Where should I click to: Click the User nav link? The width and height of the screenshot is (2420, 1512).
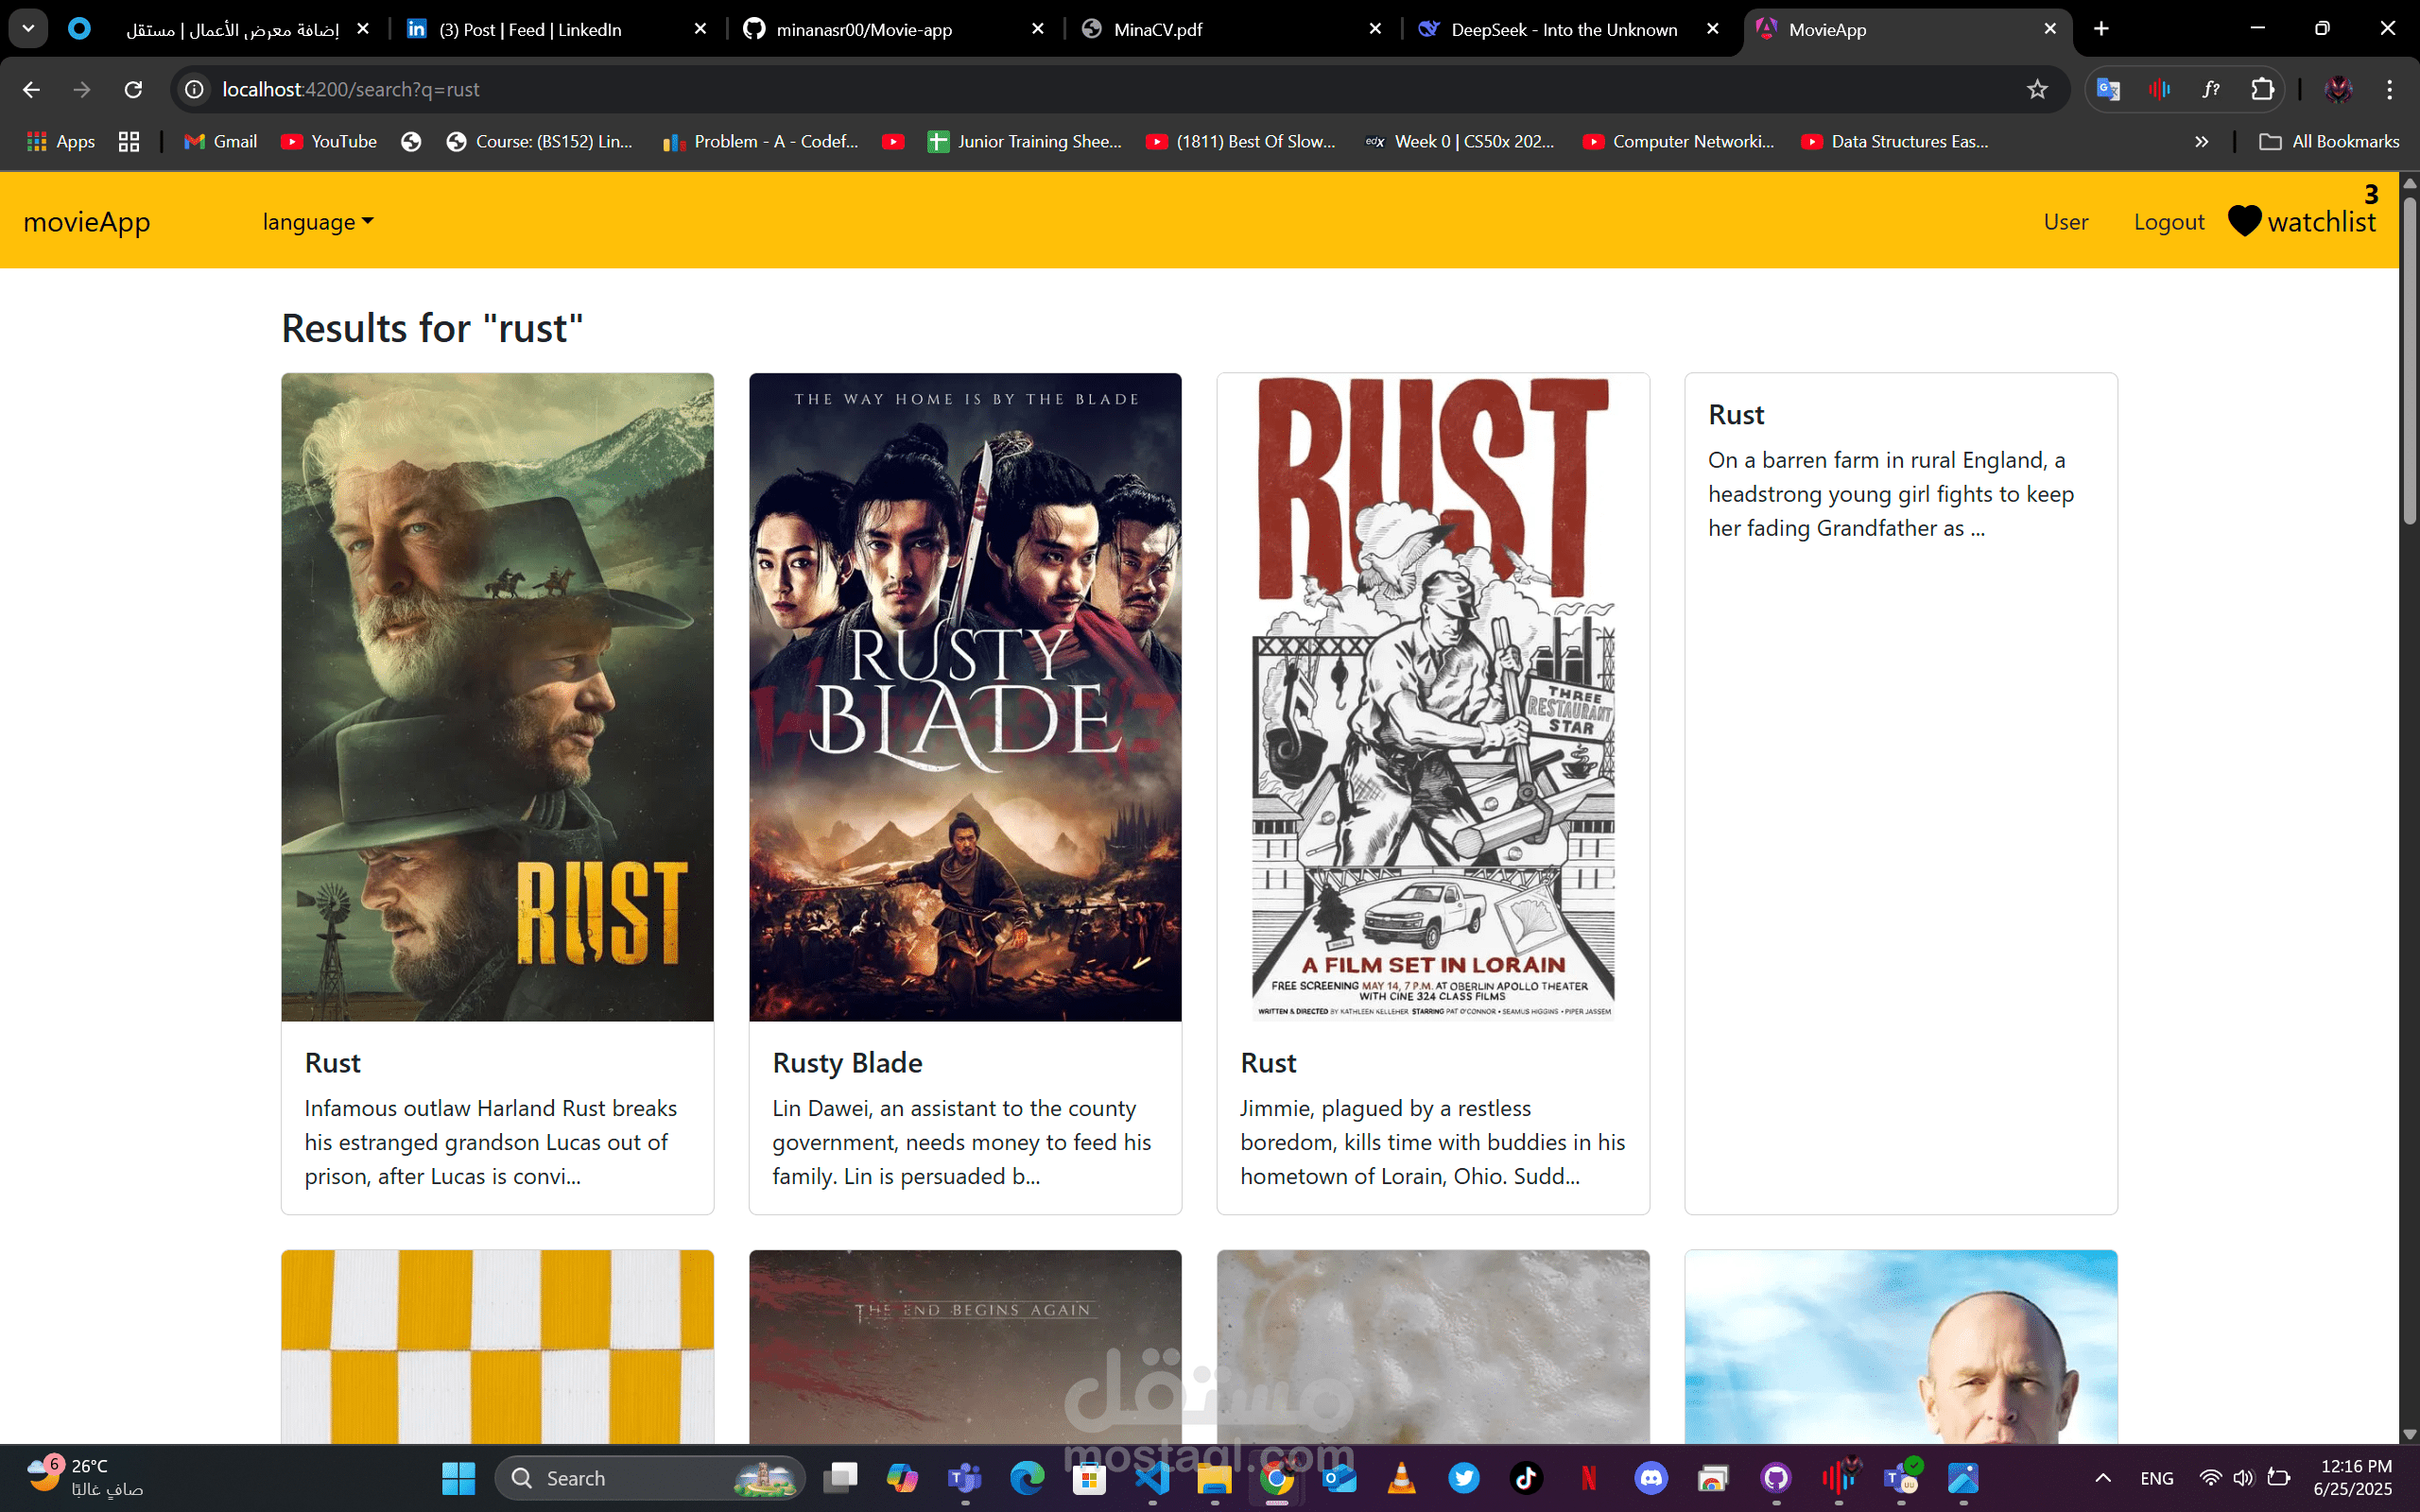click(2066, 222)
